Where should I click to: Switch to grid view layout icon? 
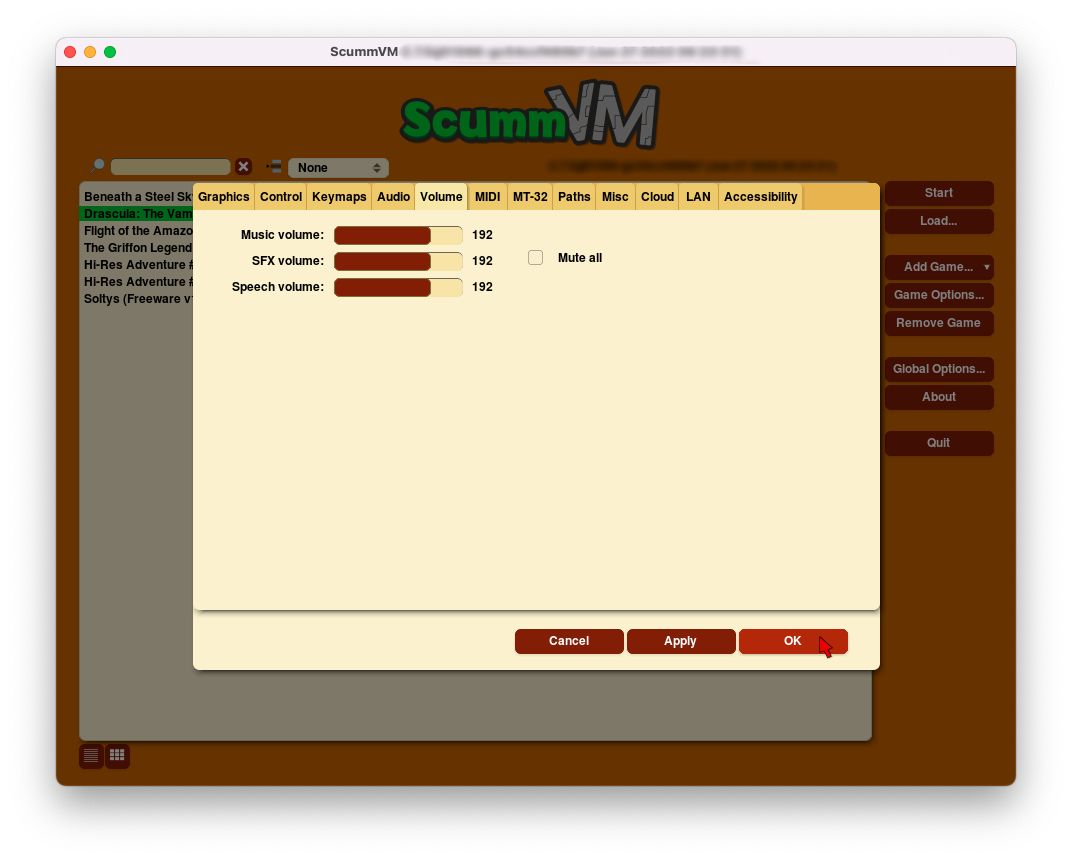[117, 756]
